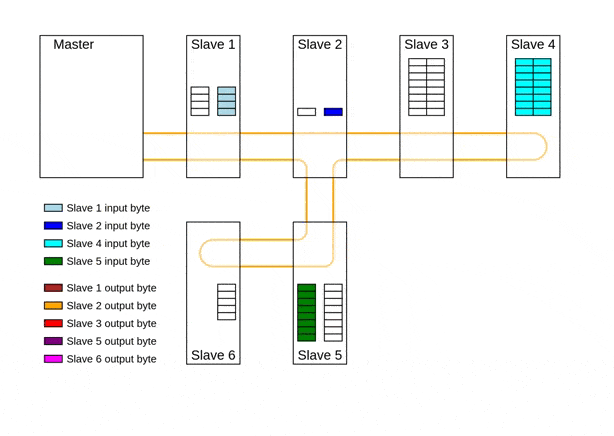Click the magenta Slave 6 output byte swatch
The image size is (614, 436).
(53, 358)
